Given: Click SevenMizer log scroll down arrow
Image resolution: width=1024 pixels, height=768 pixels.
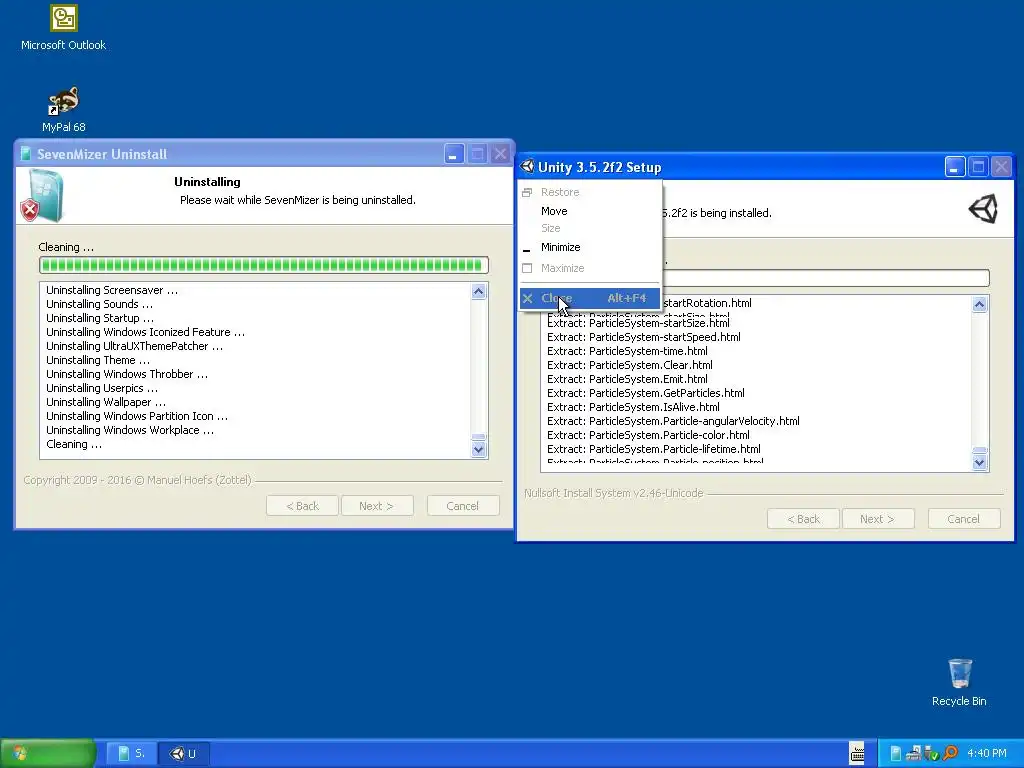Looking at the screenshot, I should coord(479,449).
